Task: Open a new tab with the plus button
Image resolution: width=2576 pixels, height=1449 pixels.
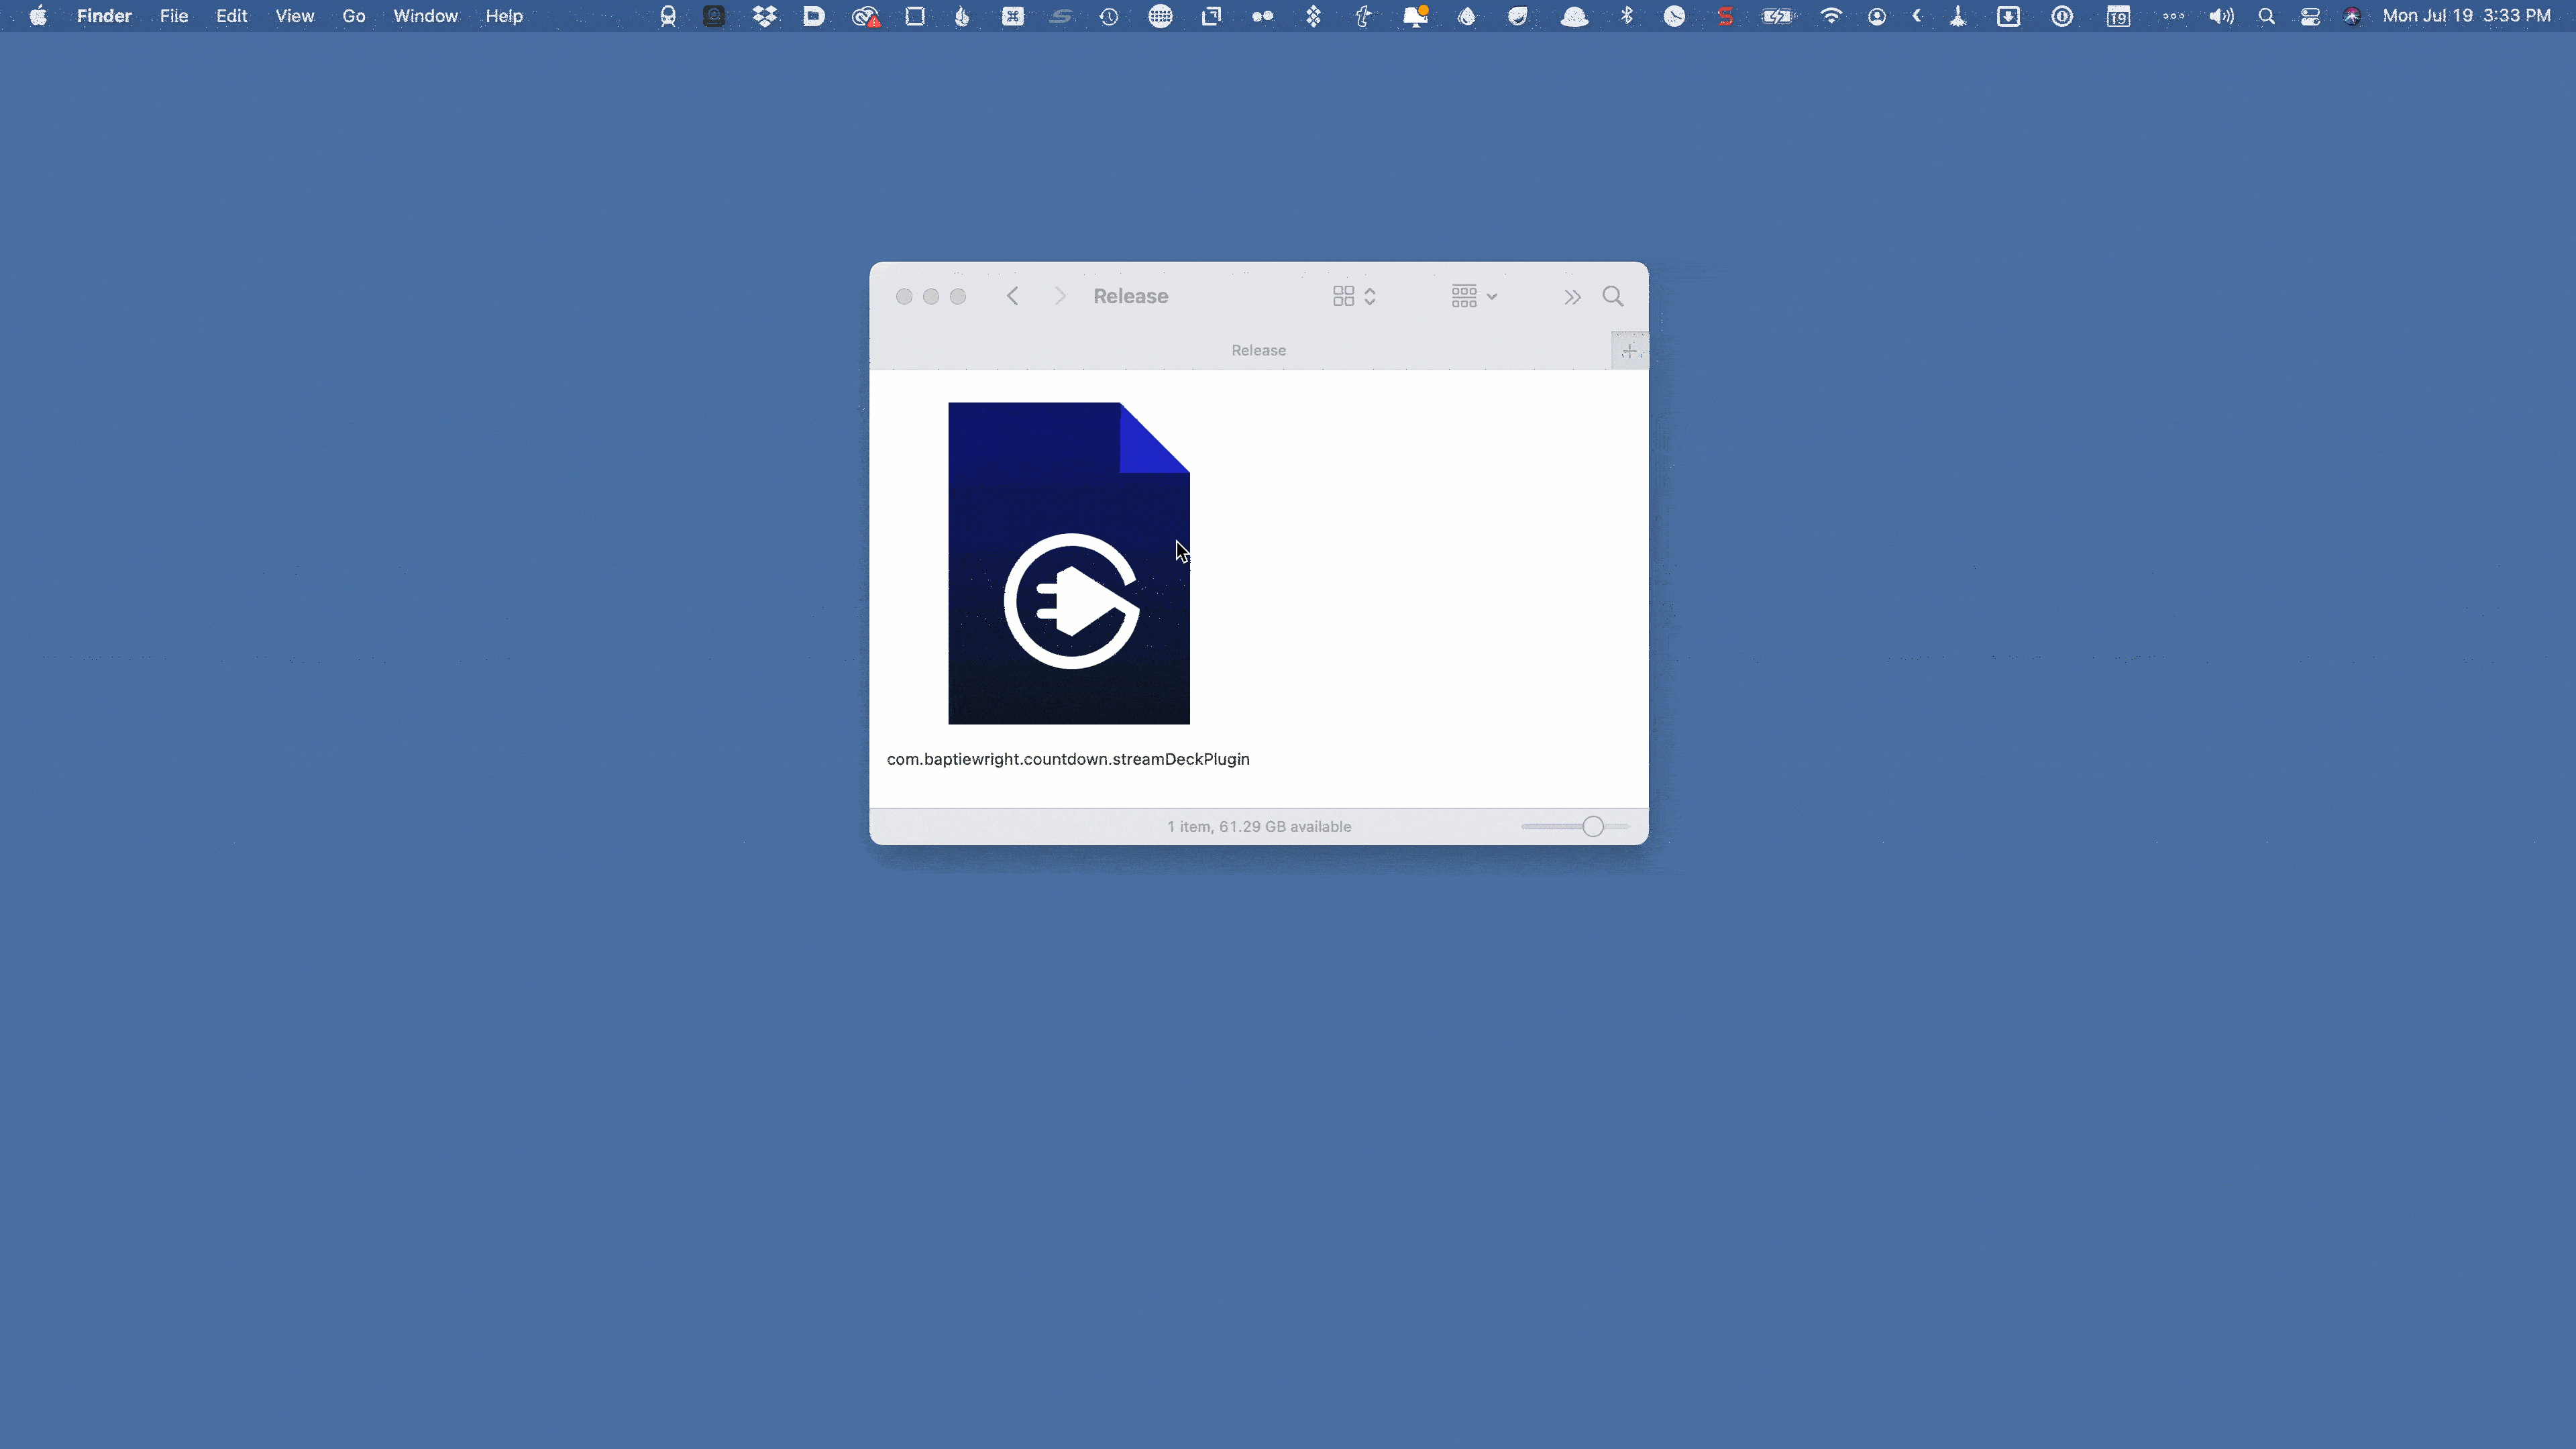Action: pos(1628,350)
